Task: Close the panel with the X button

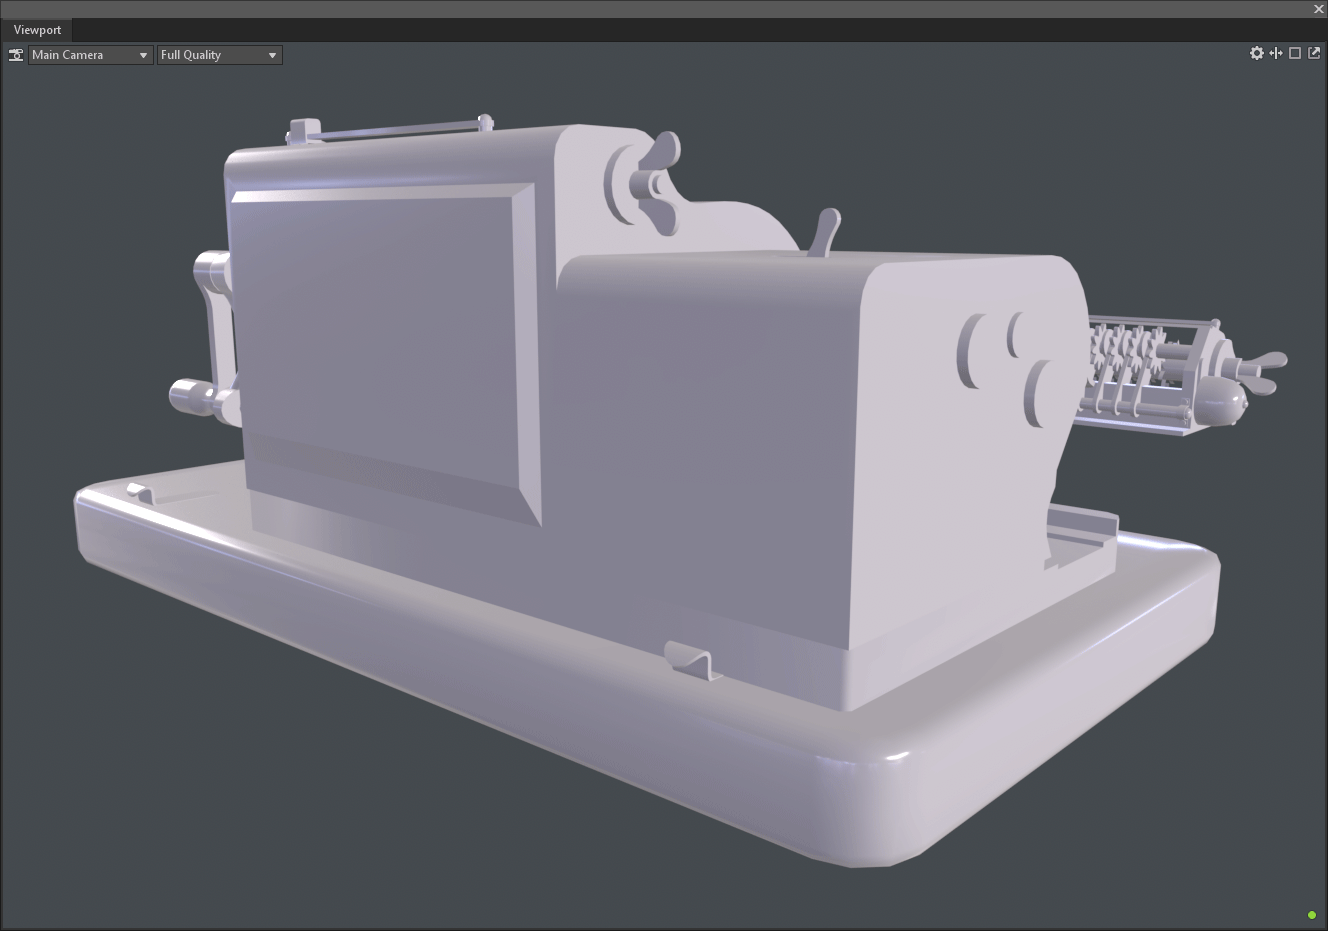Action: pyautogui.click(x=1318, y=9)
